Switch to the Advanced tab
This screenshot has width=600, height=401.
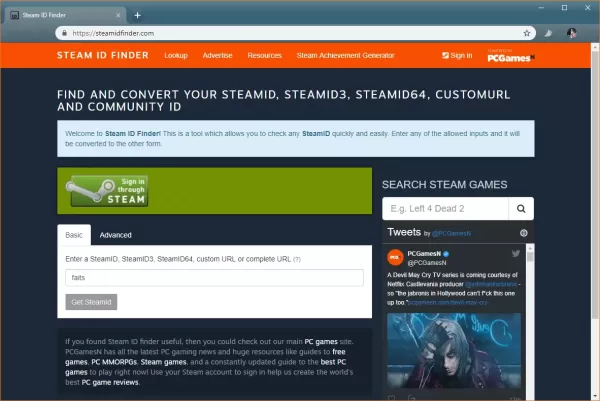tap(116, 235)
